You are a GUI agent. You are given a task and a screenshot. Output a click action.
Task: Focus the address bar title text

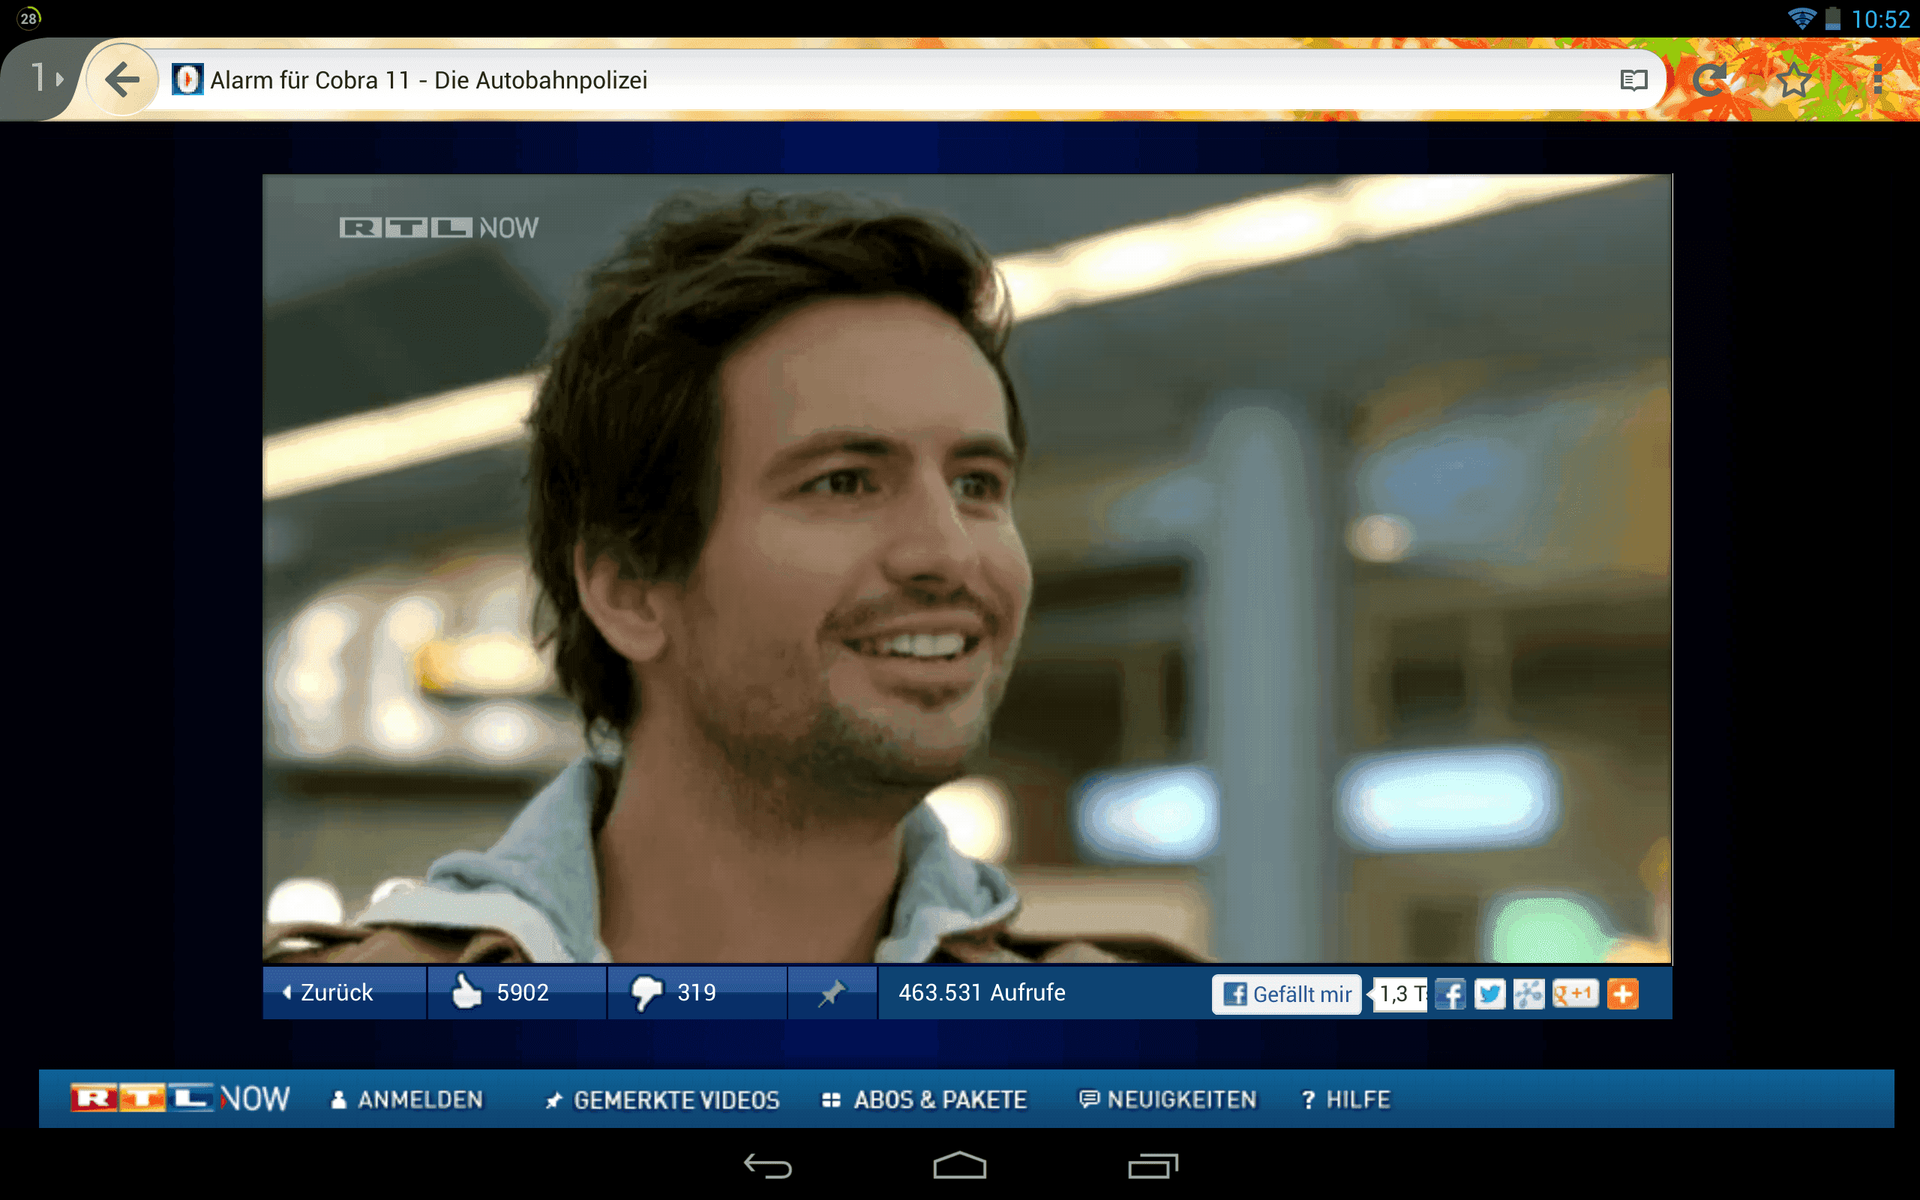(429, 80)
